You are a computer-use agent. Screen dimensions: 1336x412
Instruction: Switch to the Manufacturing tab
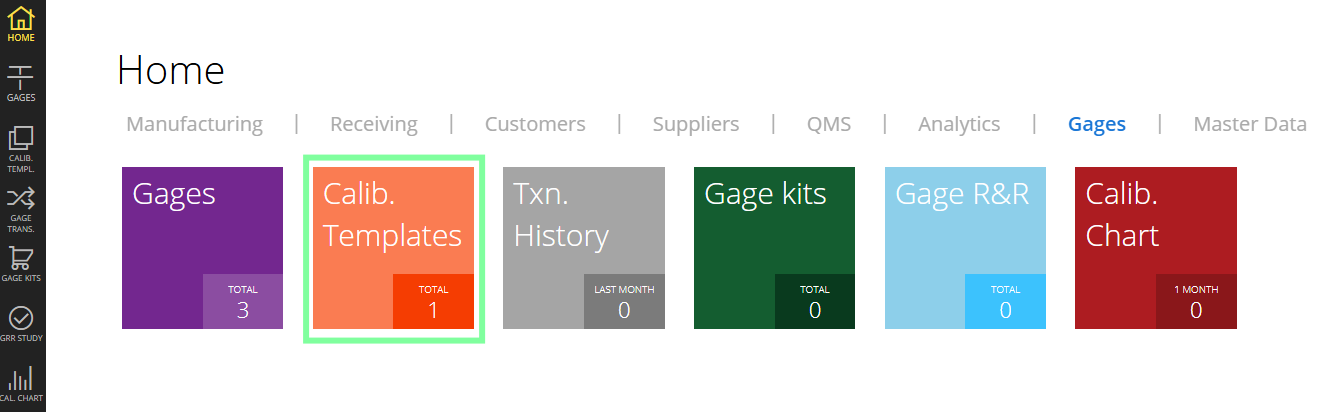point(194,124)
